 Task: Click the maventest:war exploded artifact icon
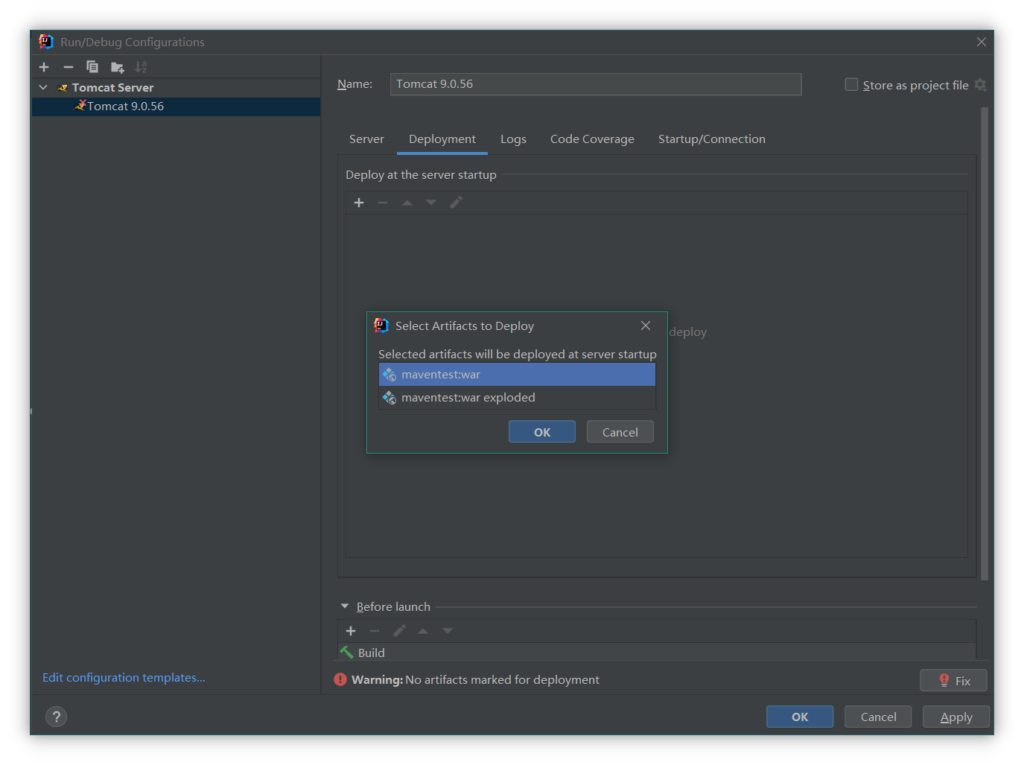[x=389, y=397]
